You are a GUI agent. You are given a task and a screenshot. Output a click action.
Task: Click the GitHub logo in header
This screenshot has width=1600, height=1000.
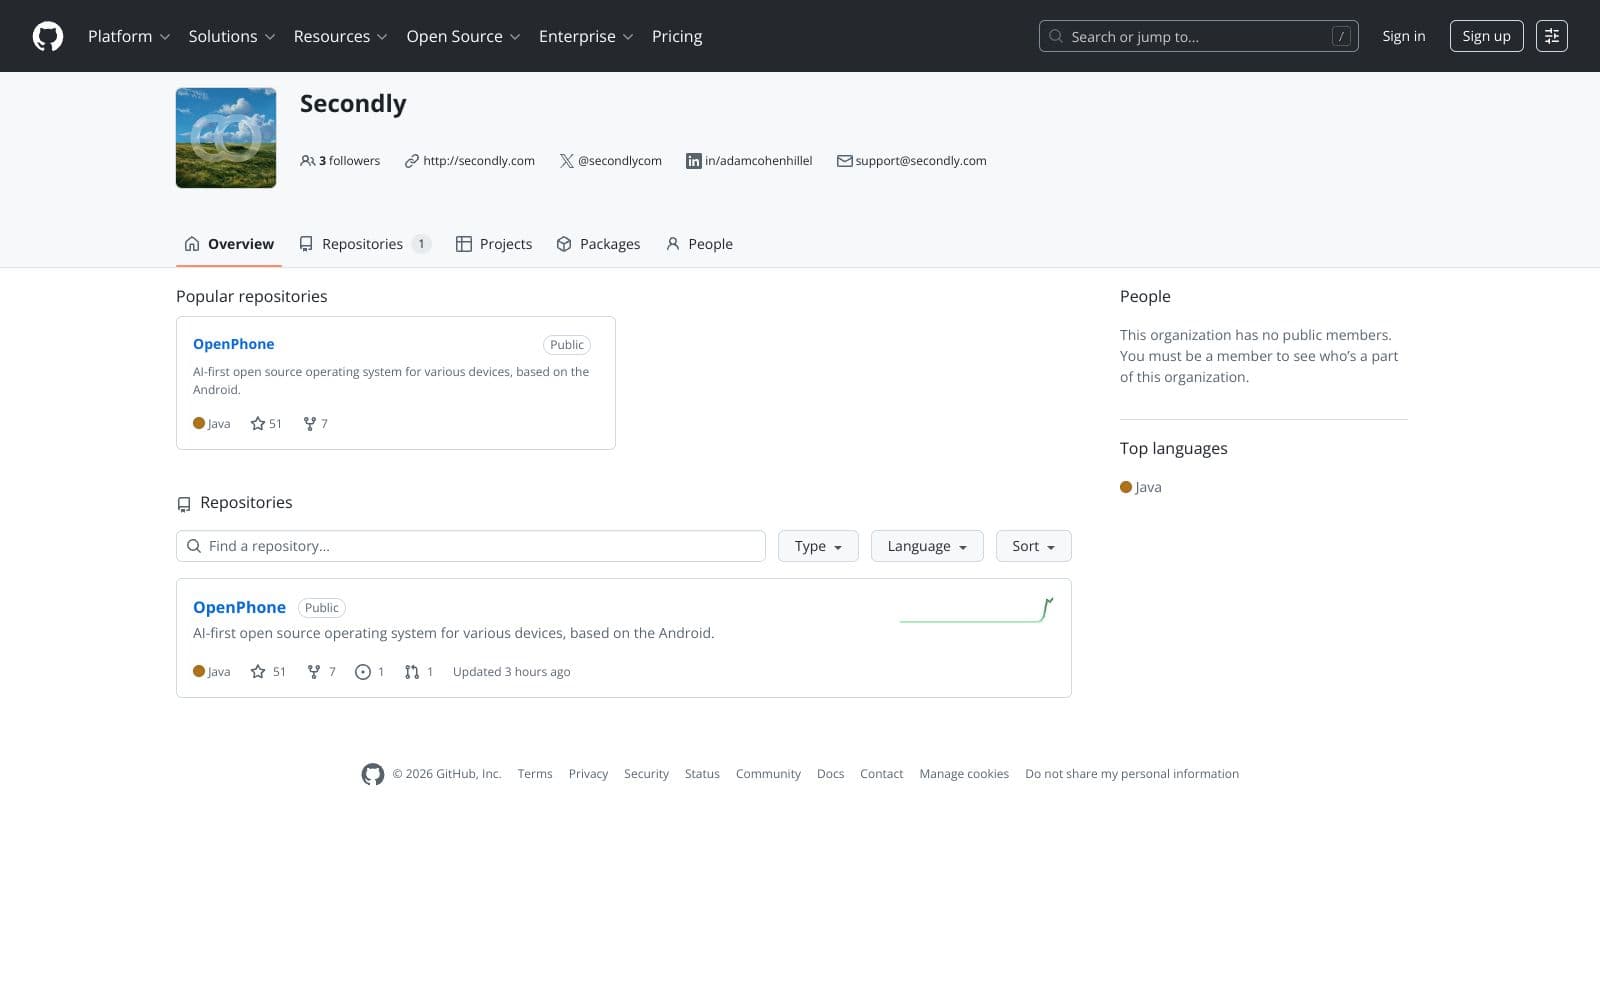coord(48,36)
